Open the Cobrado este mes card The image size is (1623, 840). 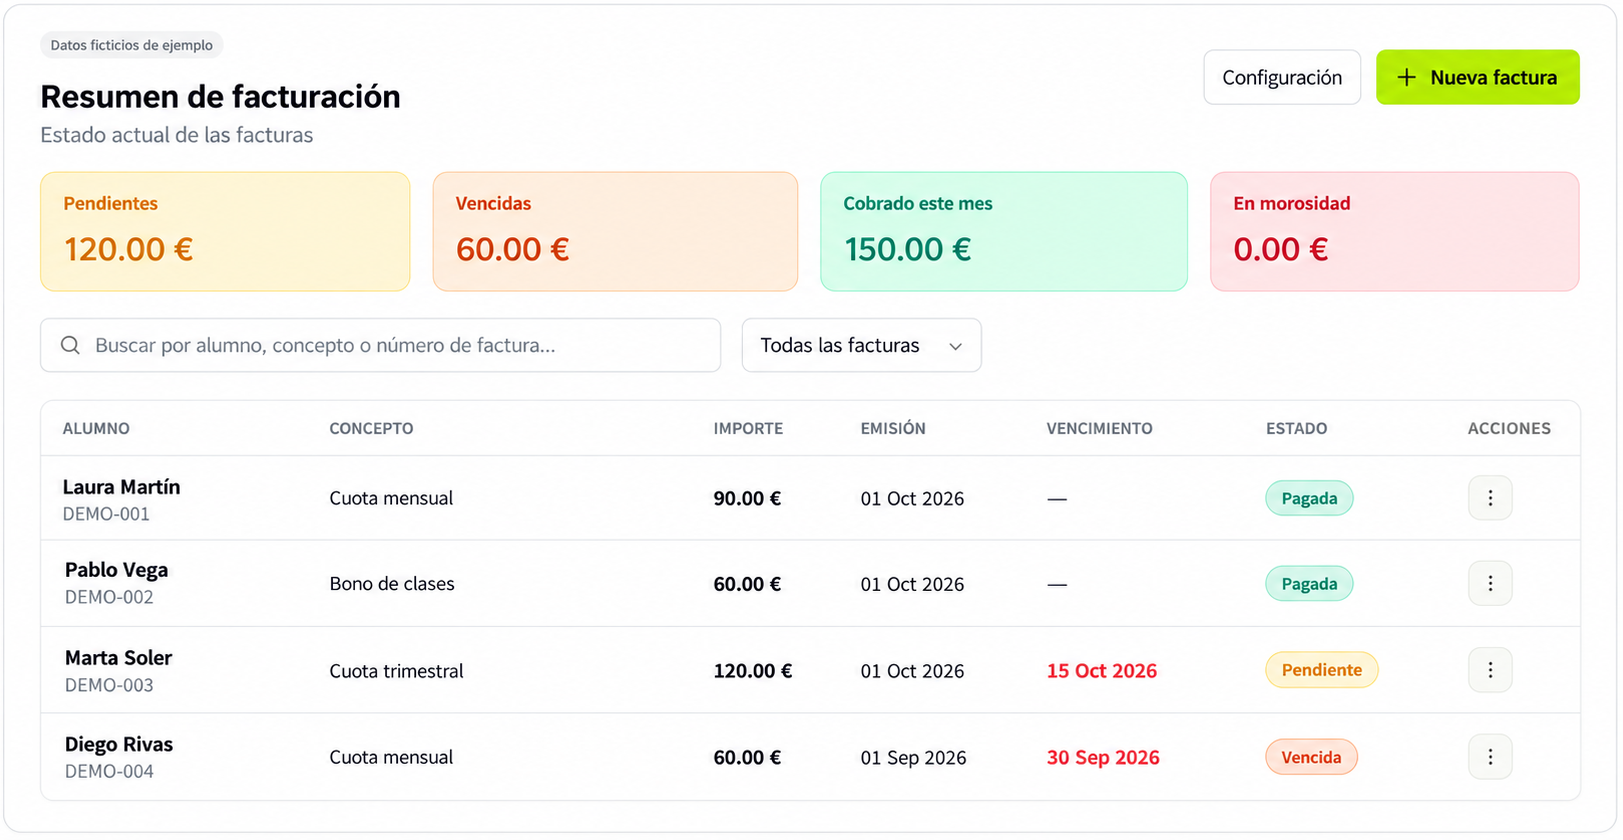click(1004, 231)
